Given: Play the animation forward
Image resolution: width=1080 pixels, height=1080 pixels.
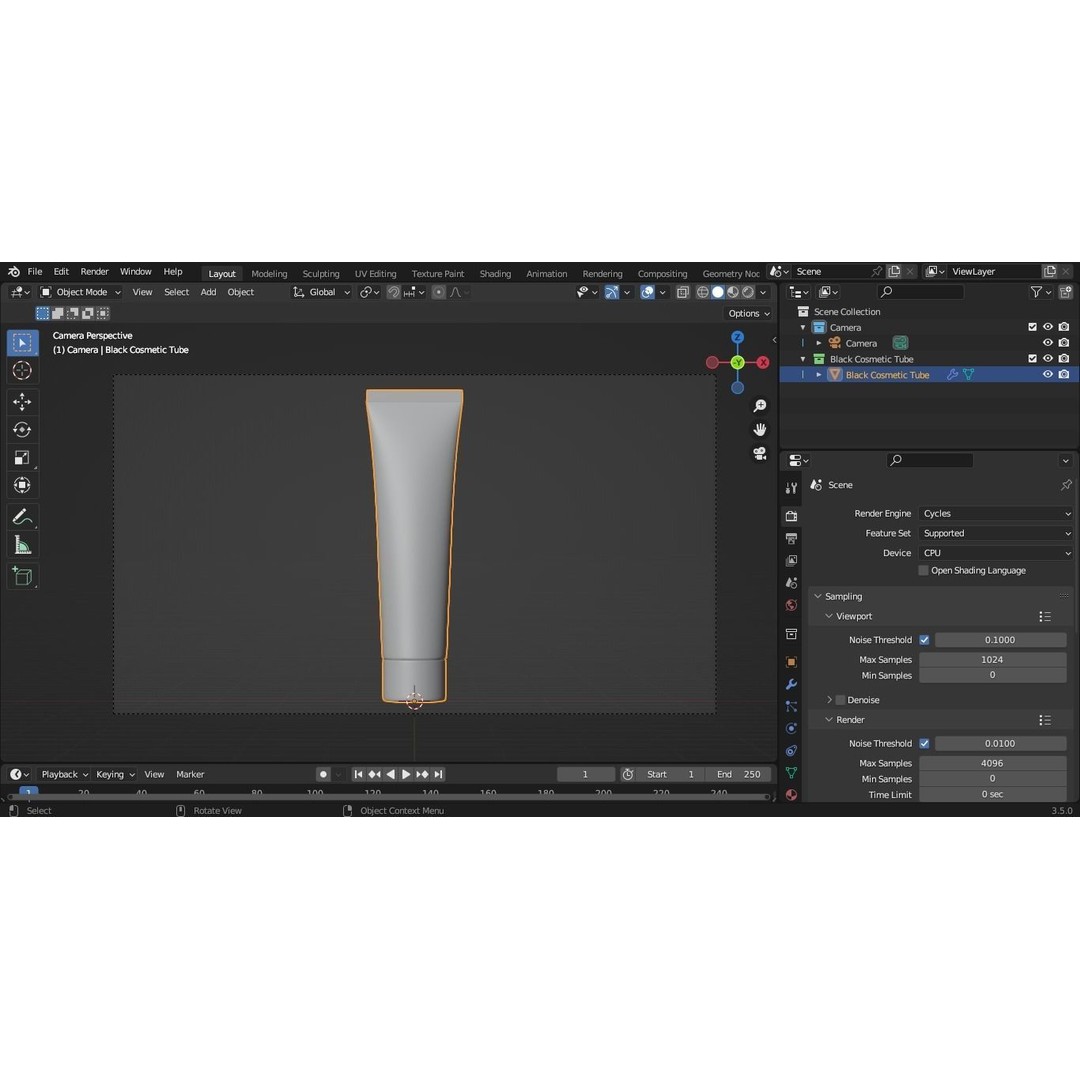Looking at the screenshot, I should [x=406, y=774].
